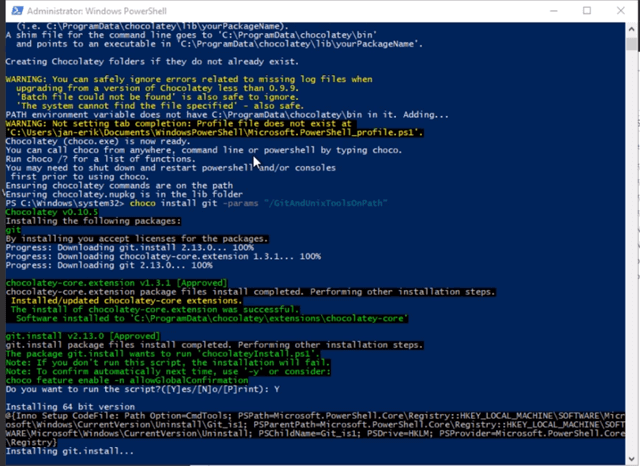Click 'Installing 64 bit version' line

[x=70, y=407]
